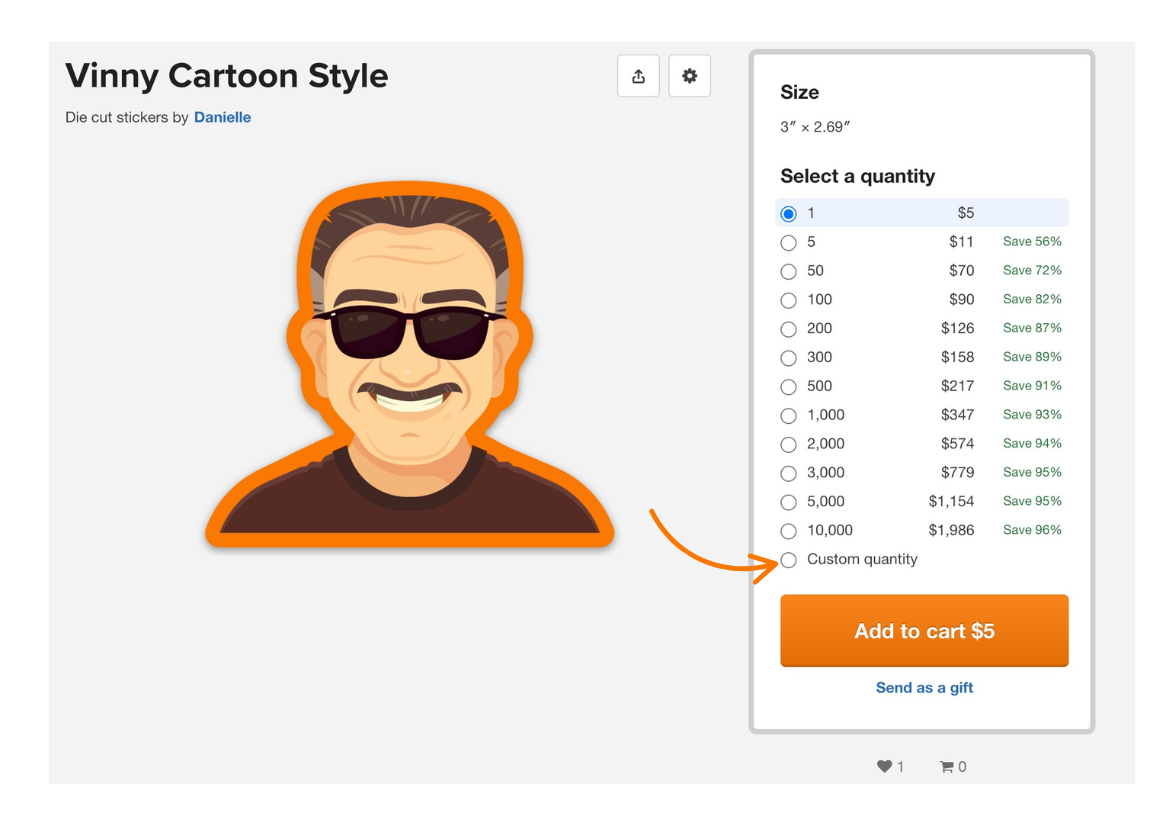Open the shopping cart icon
This screenshot has width=1173, height=824.
coord(947,766)
